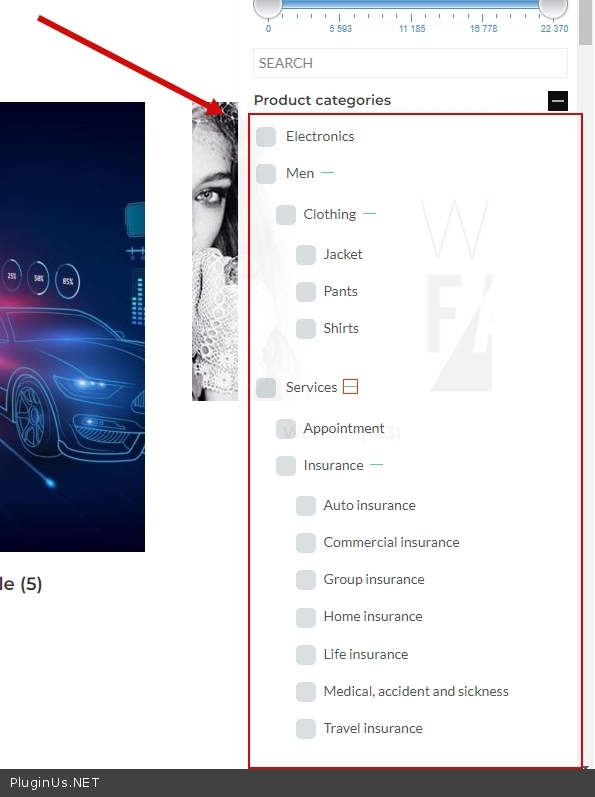The width and height of the screenshot is (595, 797).
Task: Click the right price slider handle
Action: [553, 7]
